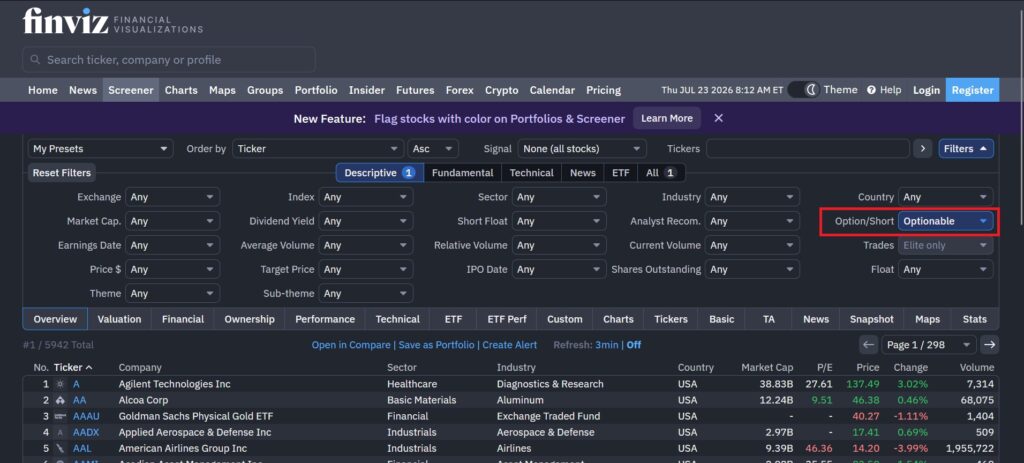The image size is (1024, 463).
Task: Select the Valuation view tab
Action: click(120, 319)
